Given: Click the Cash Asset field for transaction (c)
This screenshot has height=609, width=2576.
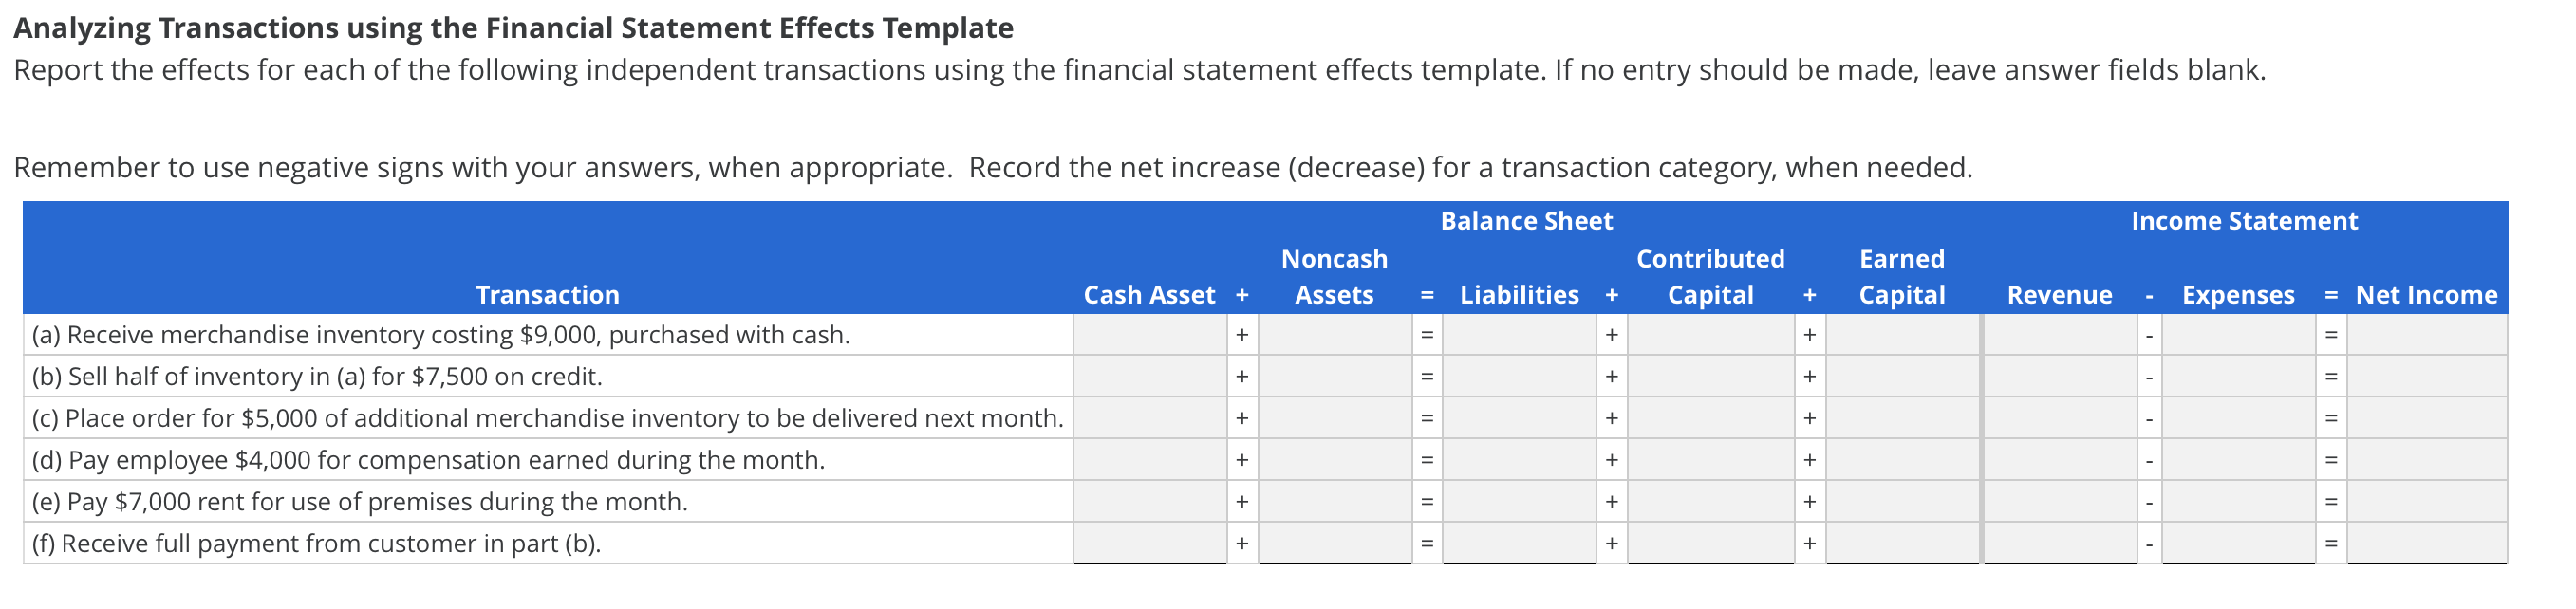Looking at the screenshot, I should point(1150,418).
